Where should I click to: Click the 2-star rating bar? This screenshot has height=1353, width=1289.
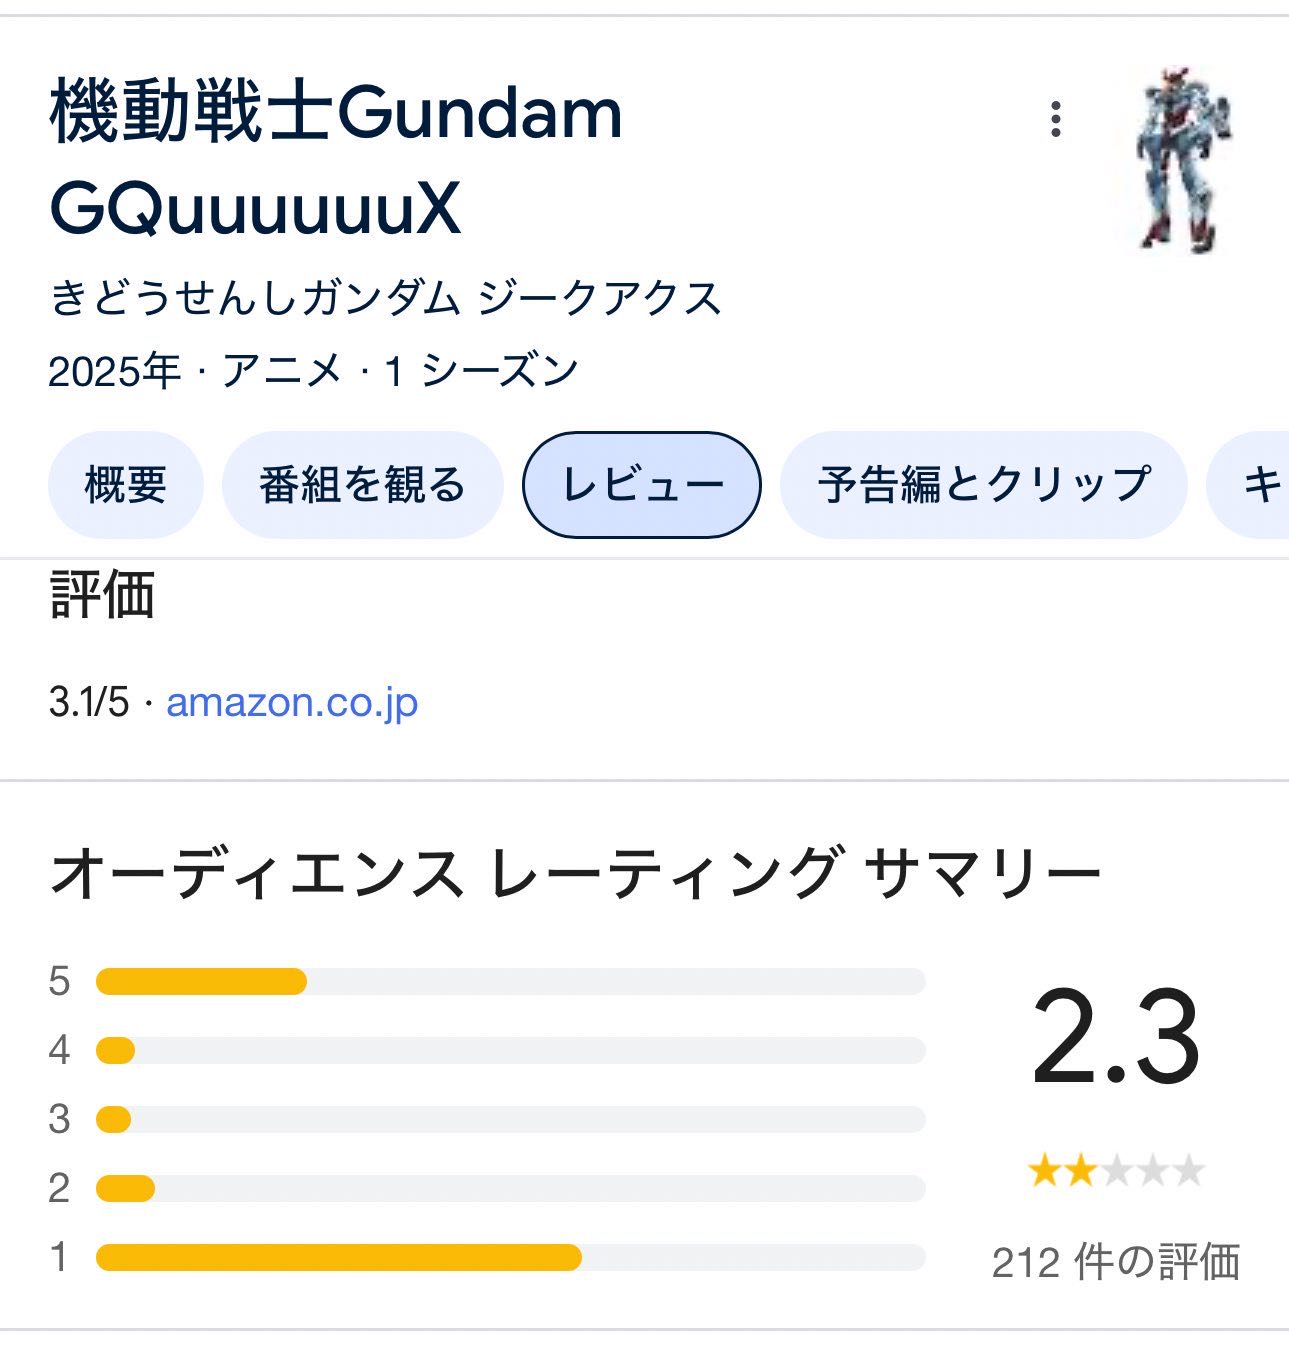[510, 1189]
